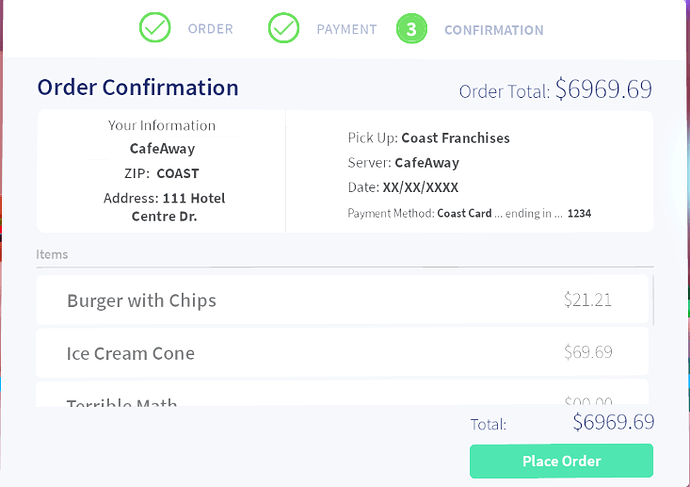
Task: Click the Order Confirmation heading
Action: click(x=138, y=87)
